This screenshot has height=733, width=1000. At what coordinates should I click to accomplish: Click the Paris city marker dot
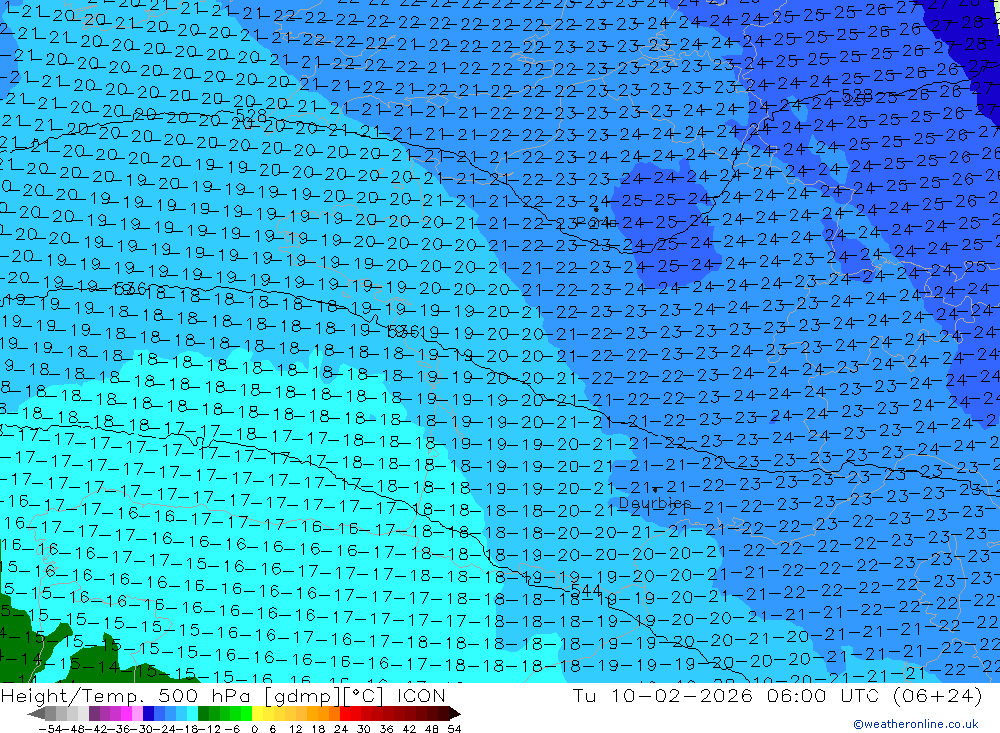click(596, 209)
